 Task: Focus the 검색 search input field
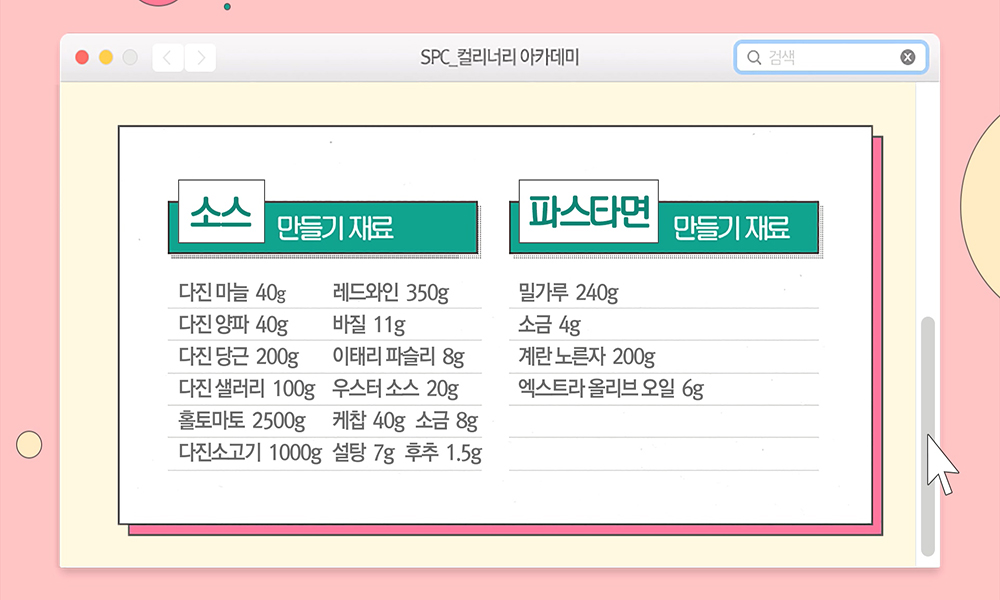[x=830, y=58]
